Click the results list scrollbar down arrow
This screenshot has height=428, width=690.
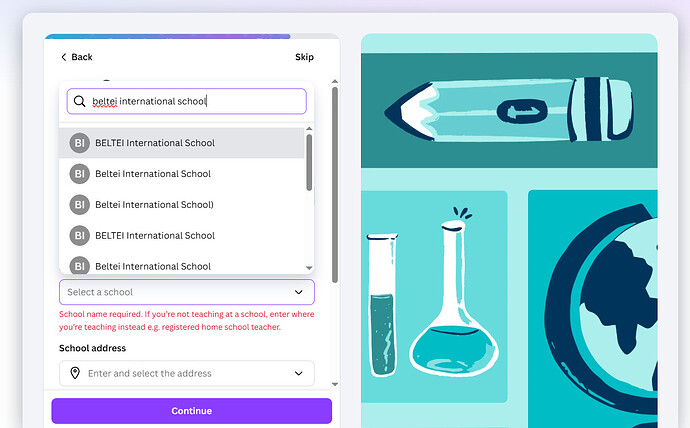coord(309,268)
